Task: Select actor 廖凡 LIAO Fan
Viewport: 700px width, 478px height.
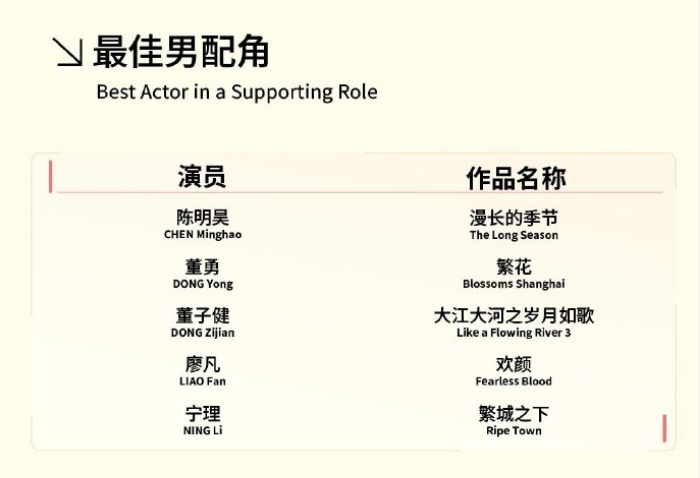Action: pyautogui.click(x=203, y=371)
